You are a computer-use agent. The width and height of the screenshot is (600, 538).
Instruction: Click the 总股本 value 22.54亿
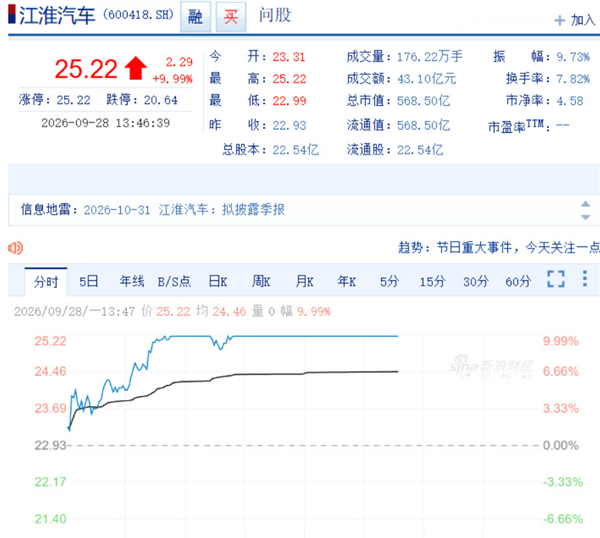pyautogui.click(x=295, y=150)
